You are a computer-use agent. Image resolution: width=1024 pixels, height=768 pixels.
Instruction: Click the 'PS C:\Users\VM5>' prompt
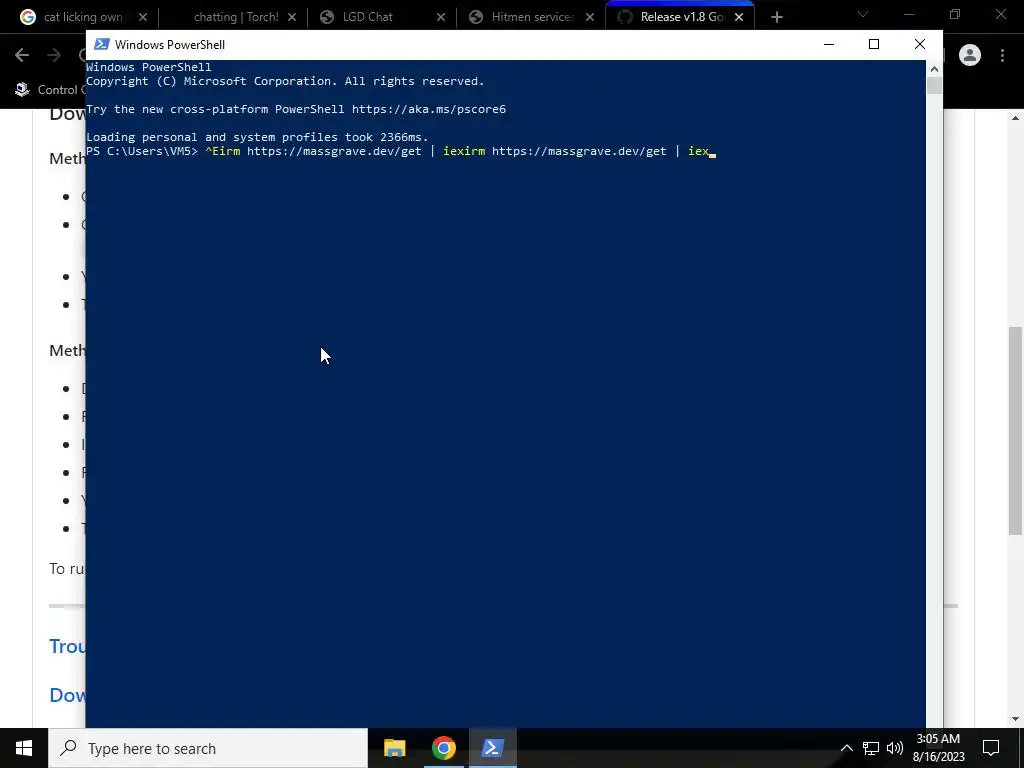(x=142, y=151)
